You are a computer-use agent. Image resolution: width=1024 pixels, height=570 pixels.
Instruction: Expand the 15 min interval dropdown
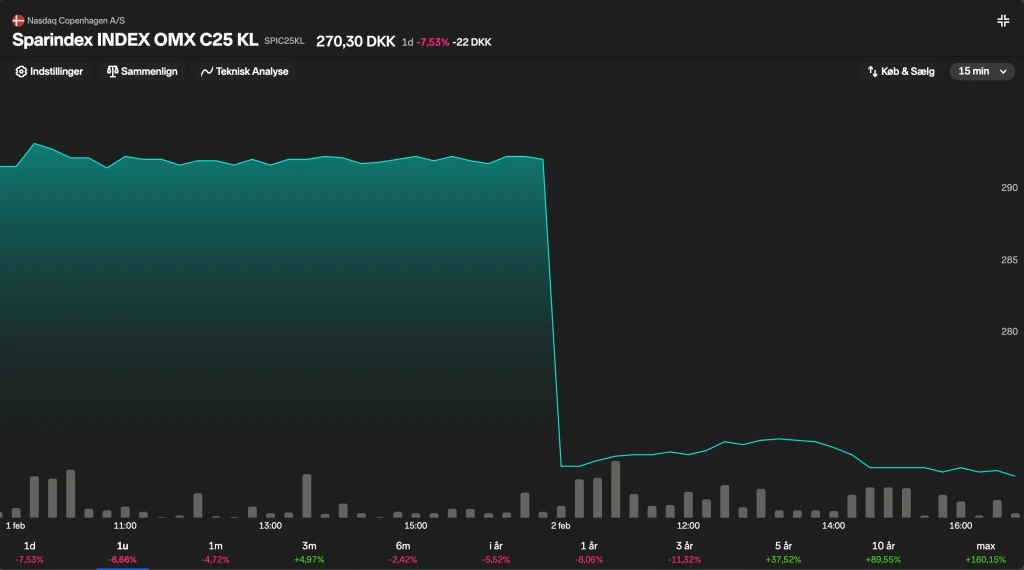pyautogui.click(x=982, y=71)
